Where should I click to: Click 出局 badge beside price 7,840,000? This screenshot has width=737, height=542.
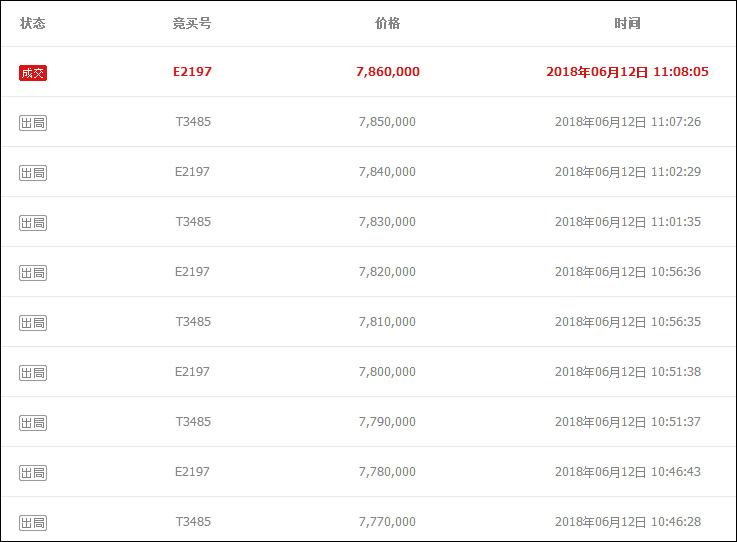33,172
